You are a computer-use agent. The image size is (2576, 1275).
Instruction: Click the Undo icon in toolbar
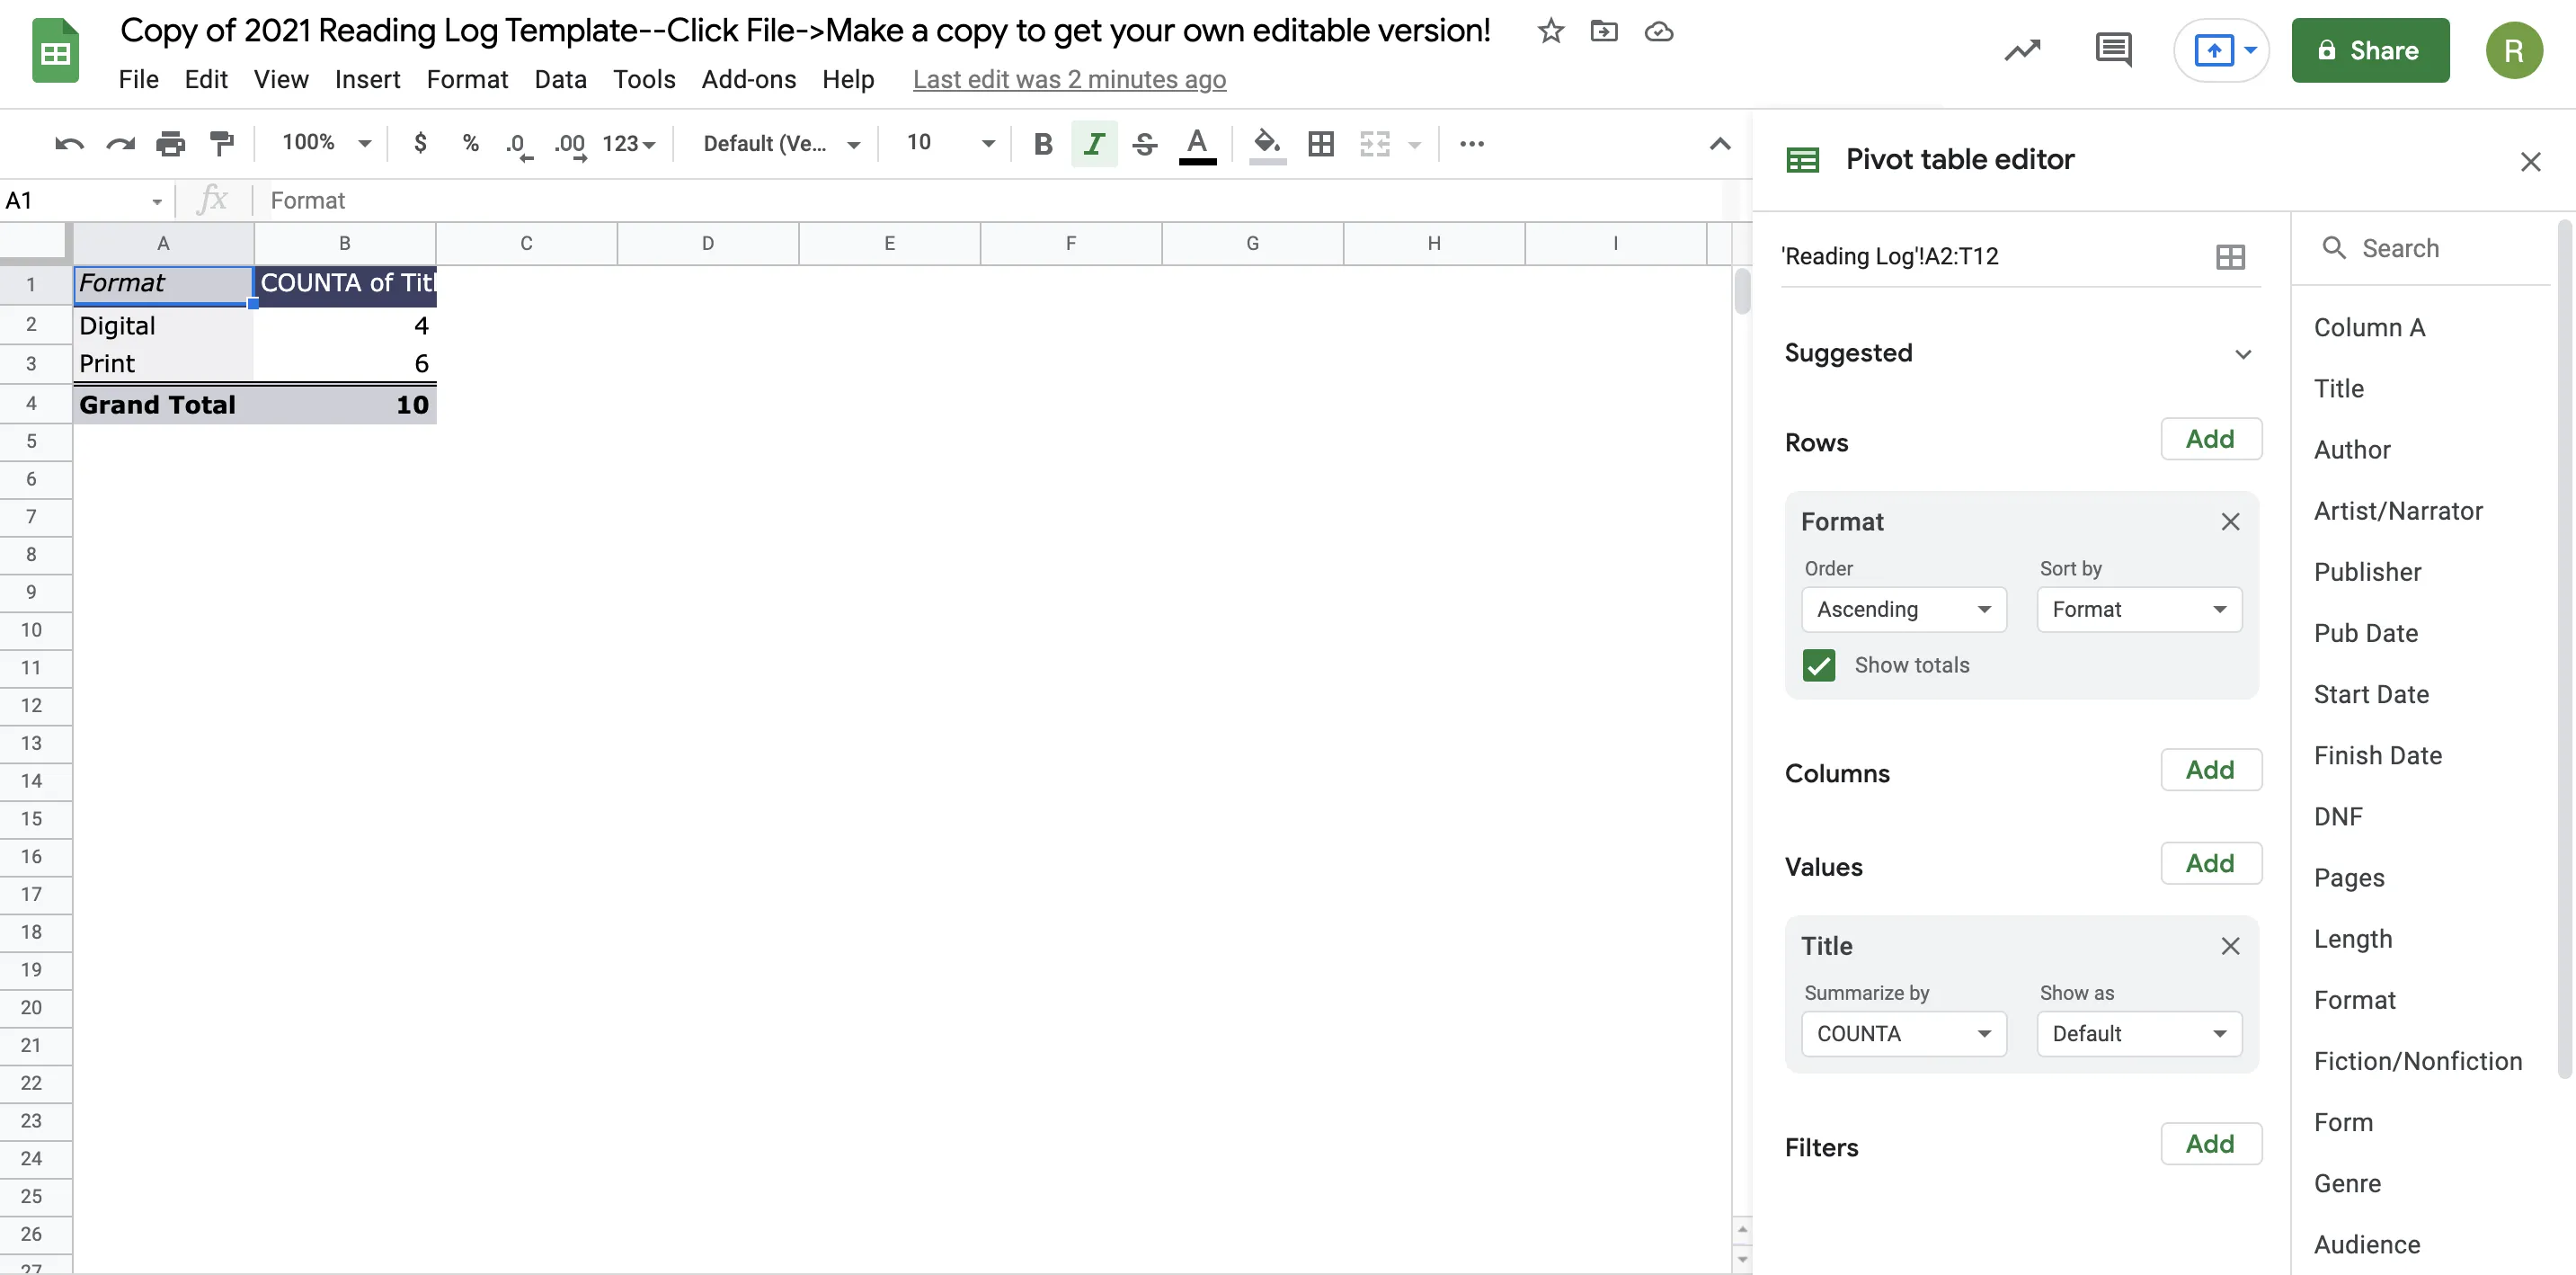click(68, 144)
